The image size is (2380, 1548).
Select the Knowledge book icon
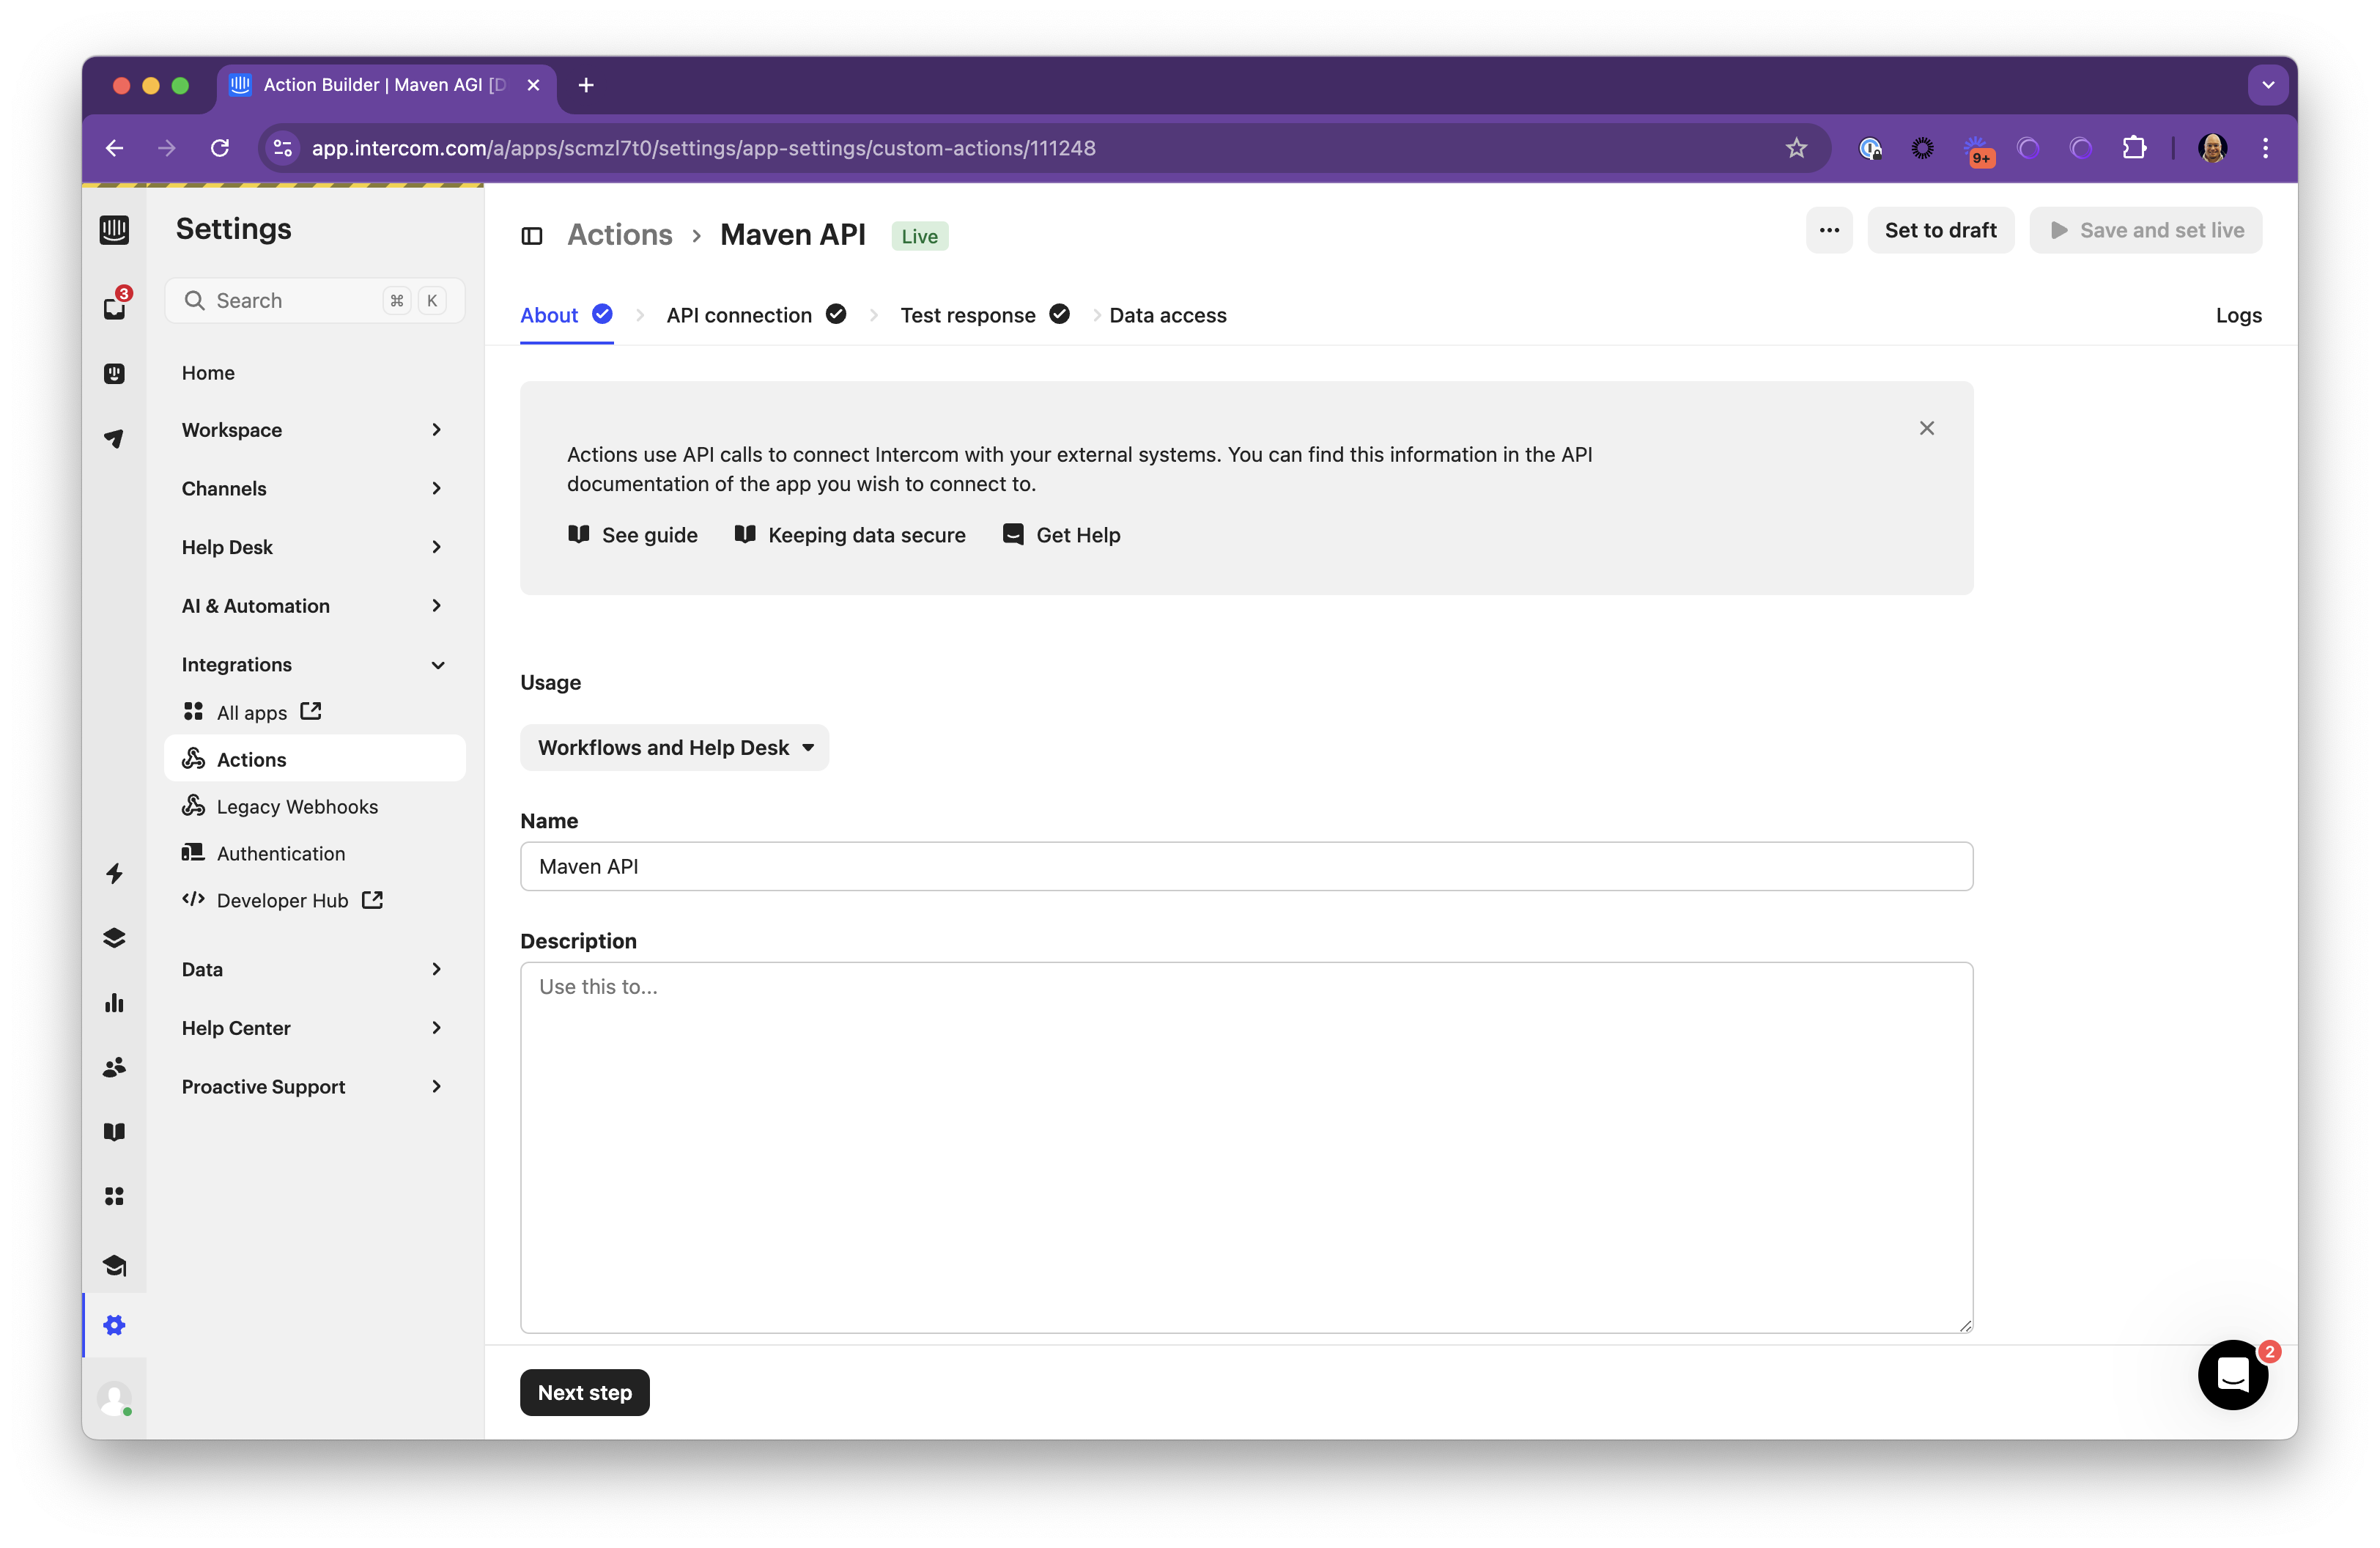(x=115, y=1131)
